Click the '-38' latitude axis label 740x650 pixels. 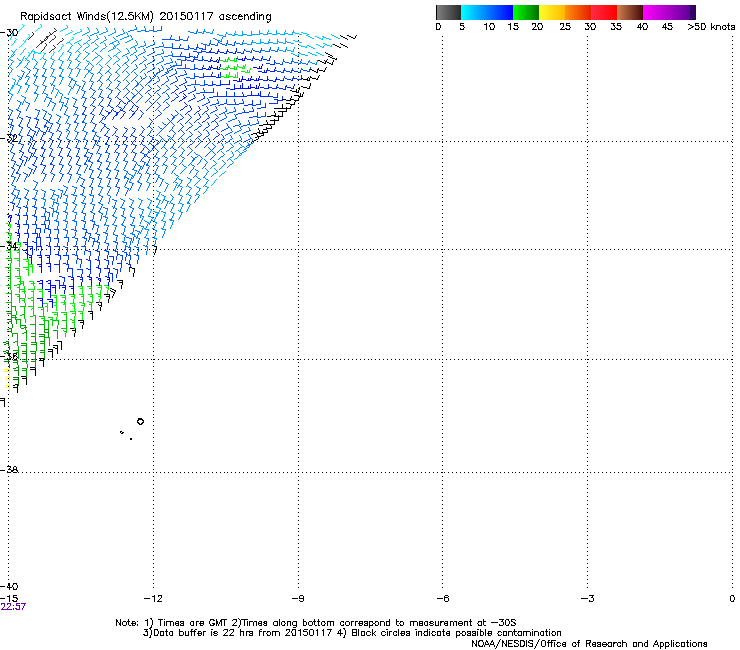(9, 470)
